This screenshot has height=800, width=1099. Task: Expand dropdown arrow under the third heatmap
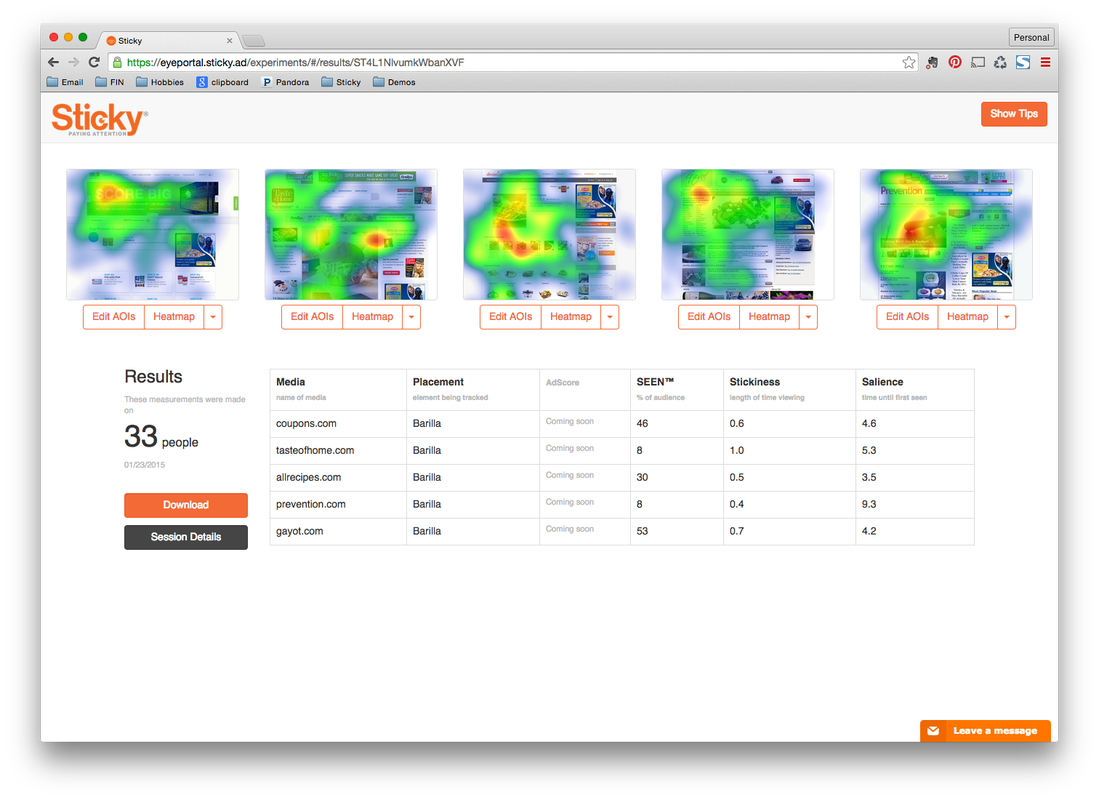609,317
